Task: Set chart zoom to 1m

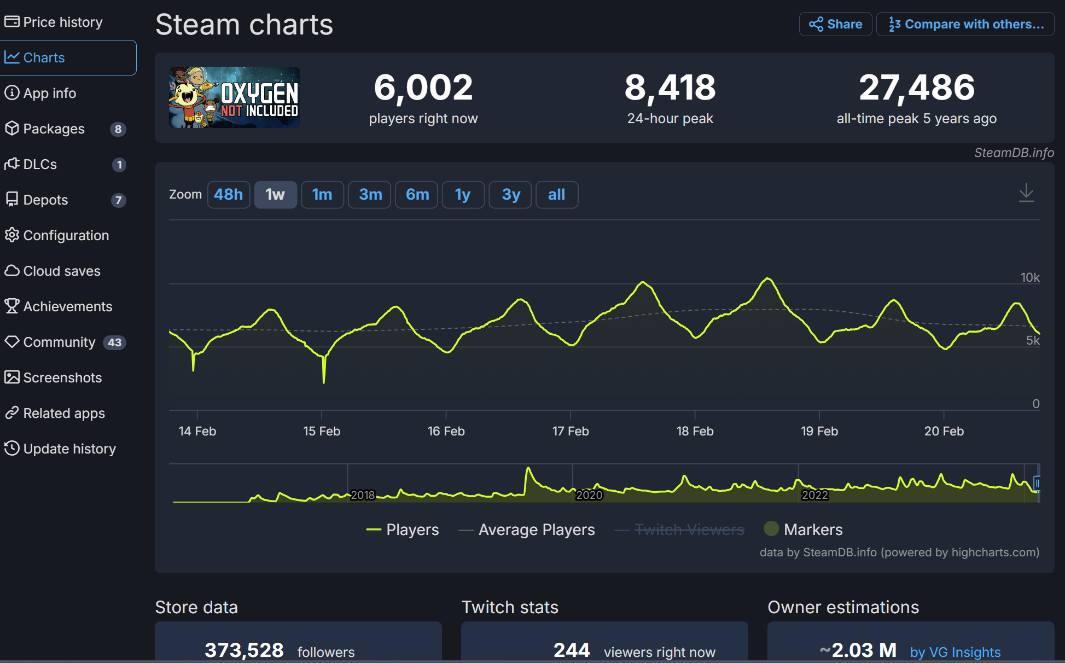Action: [x=322, y=195]
